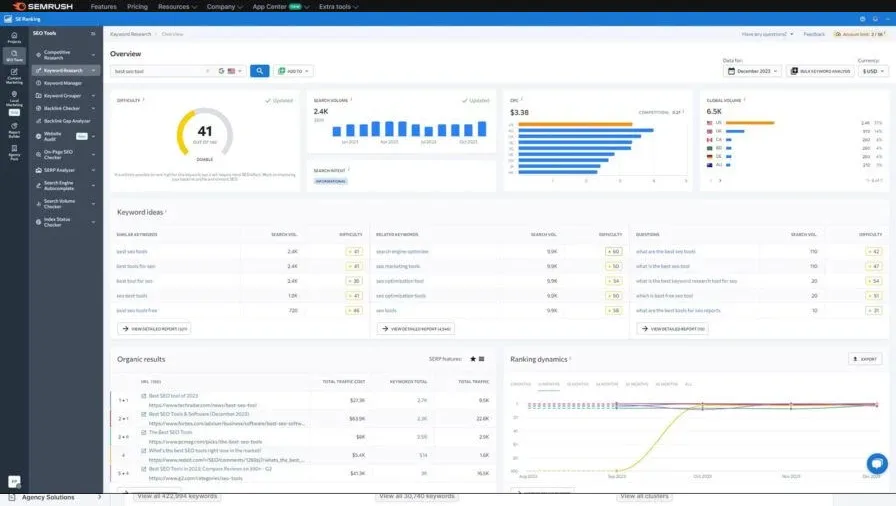The width and height of the screenshot is (896, 506).
Task: Click the notification bell in blue bar
Action: click(x=875, y=19)
